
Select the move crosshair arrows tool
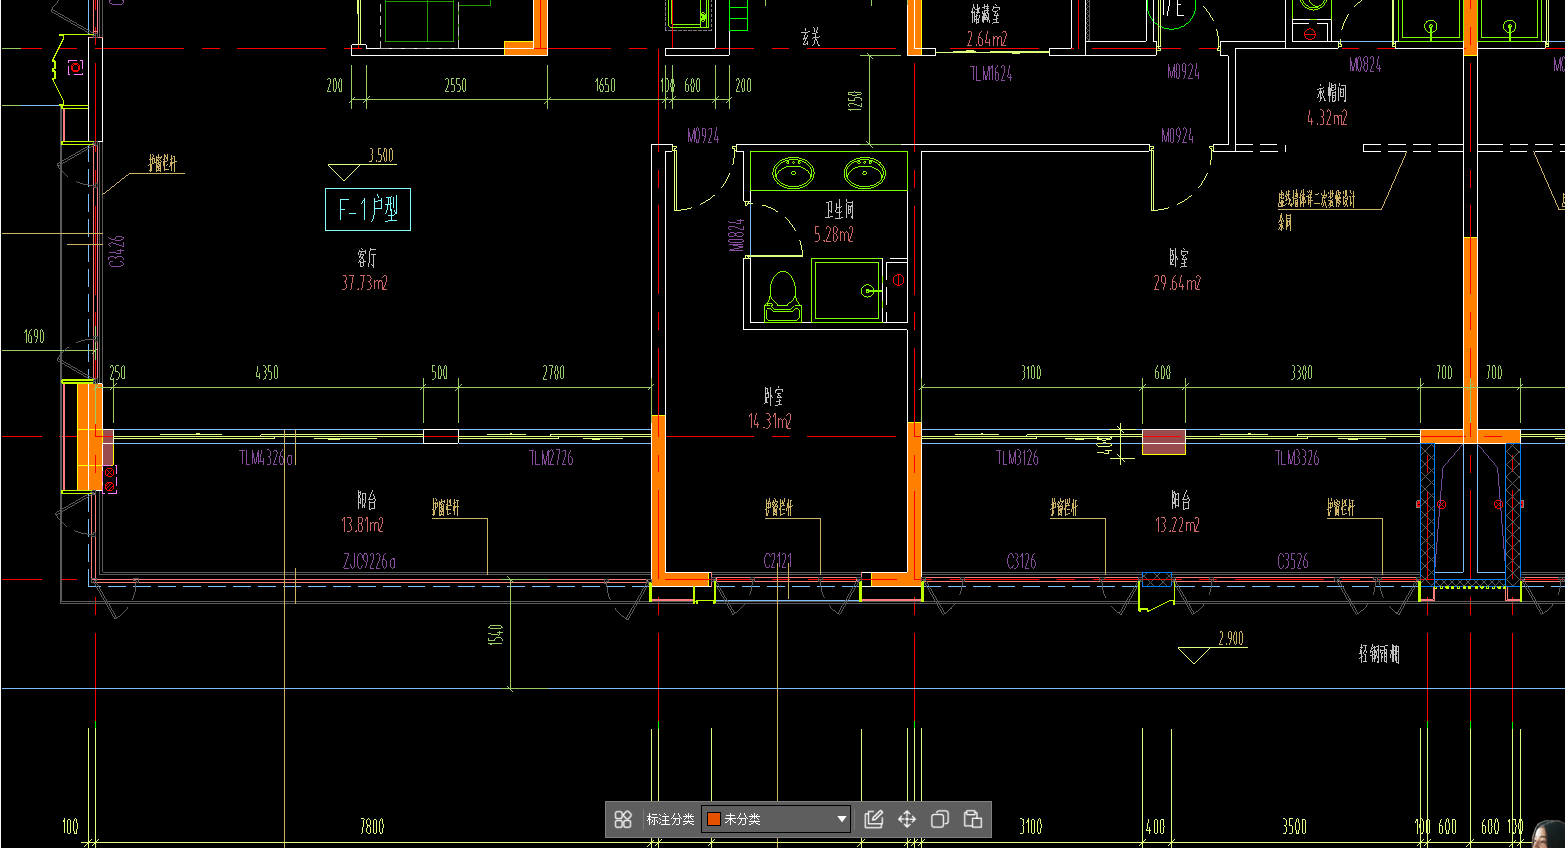point(907,819)
